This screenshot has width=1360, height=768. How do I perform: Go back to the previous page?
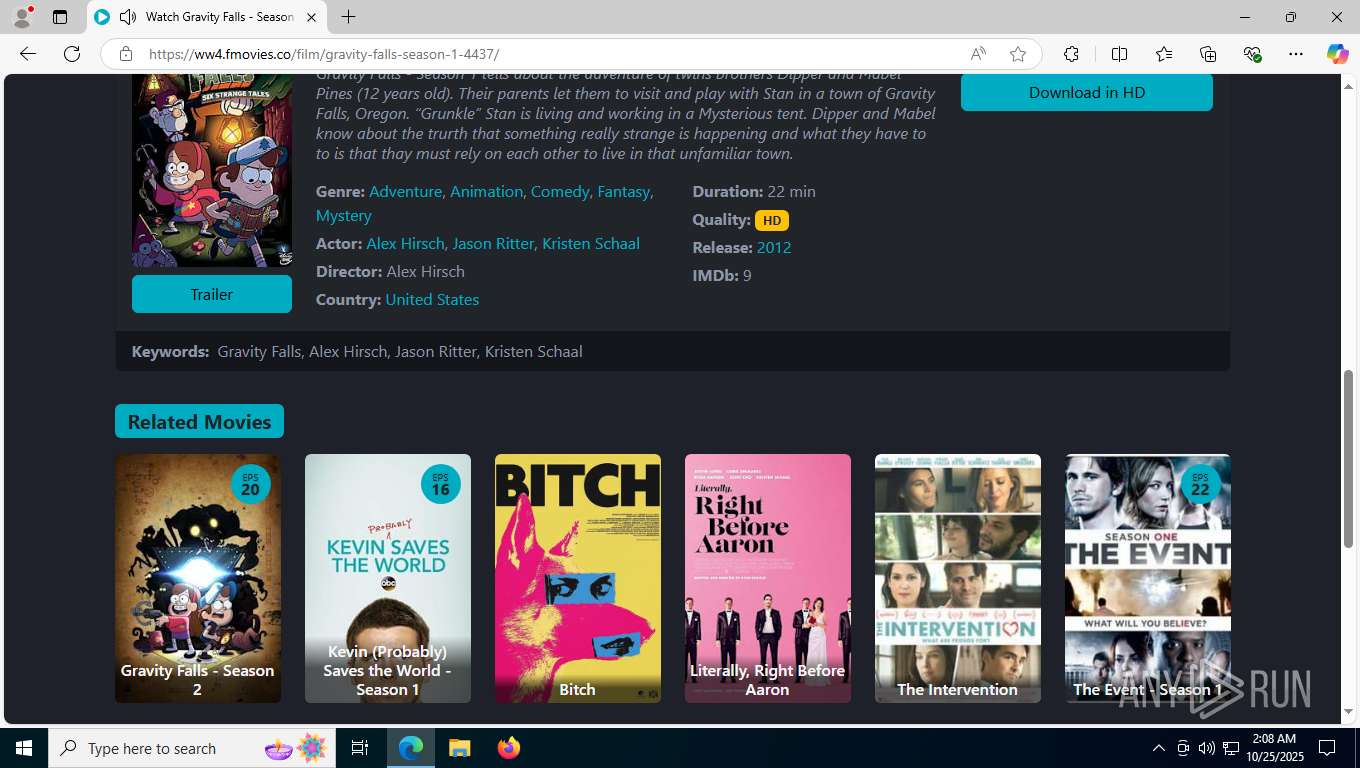[x=28, y=54]
